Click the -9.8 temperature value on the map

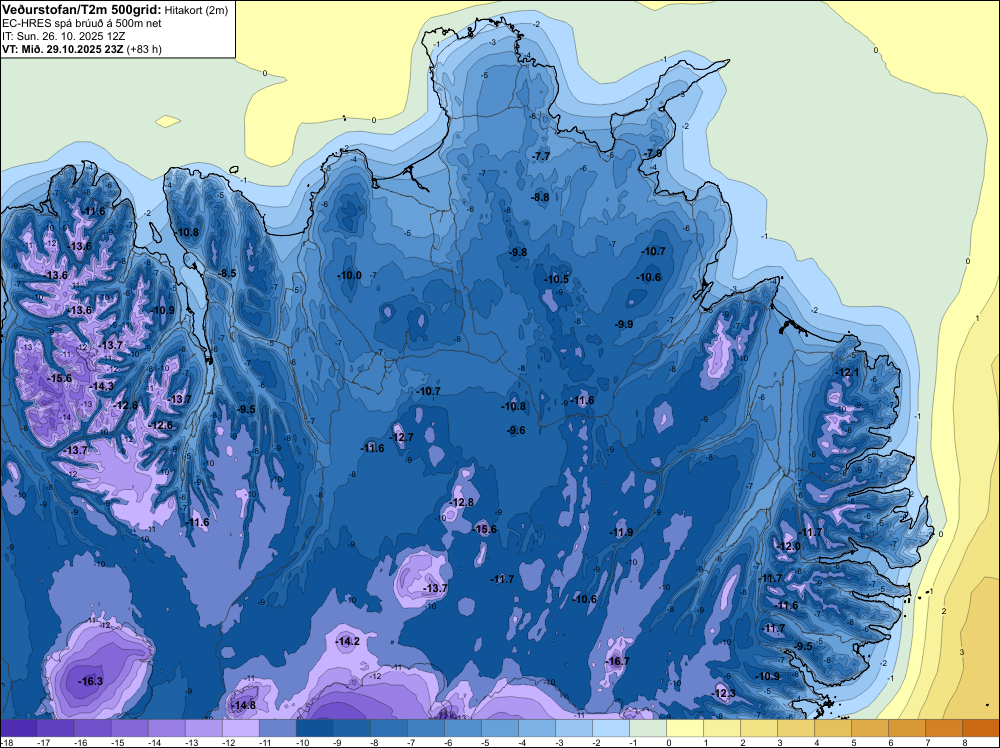pyautogui.click(x=518, y=253)
